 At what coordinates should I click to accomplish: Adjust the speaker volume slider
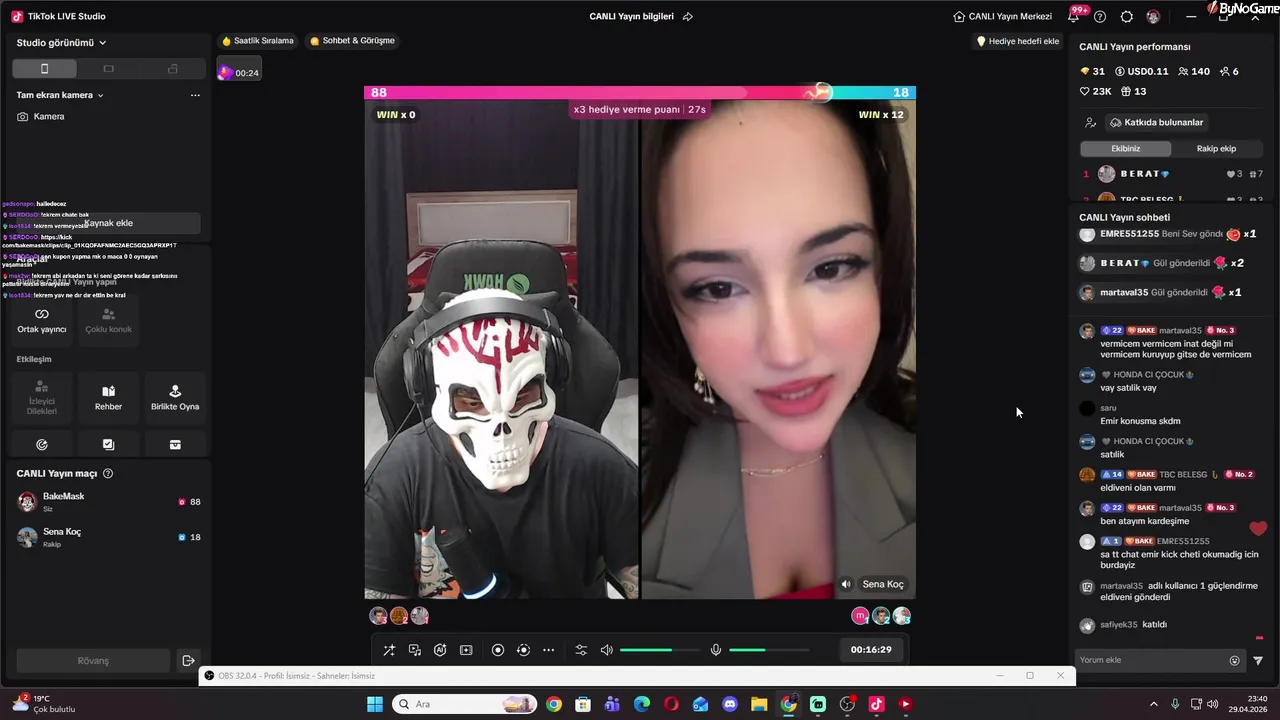point(659,650)
